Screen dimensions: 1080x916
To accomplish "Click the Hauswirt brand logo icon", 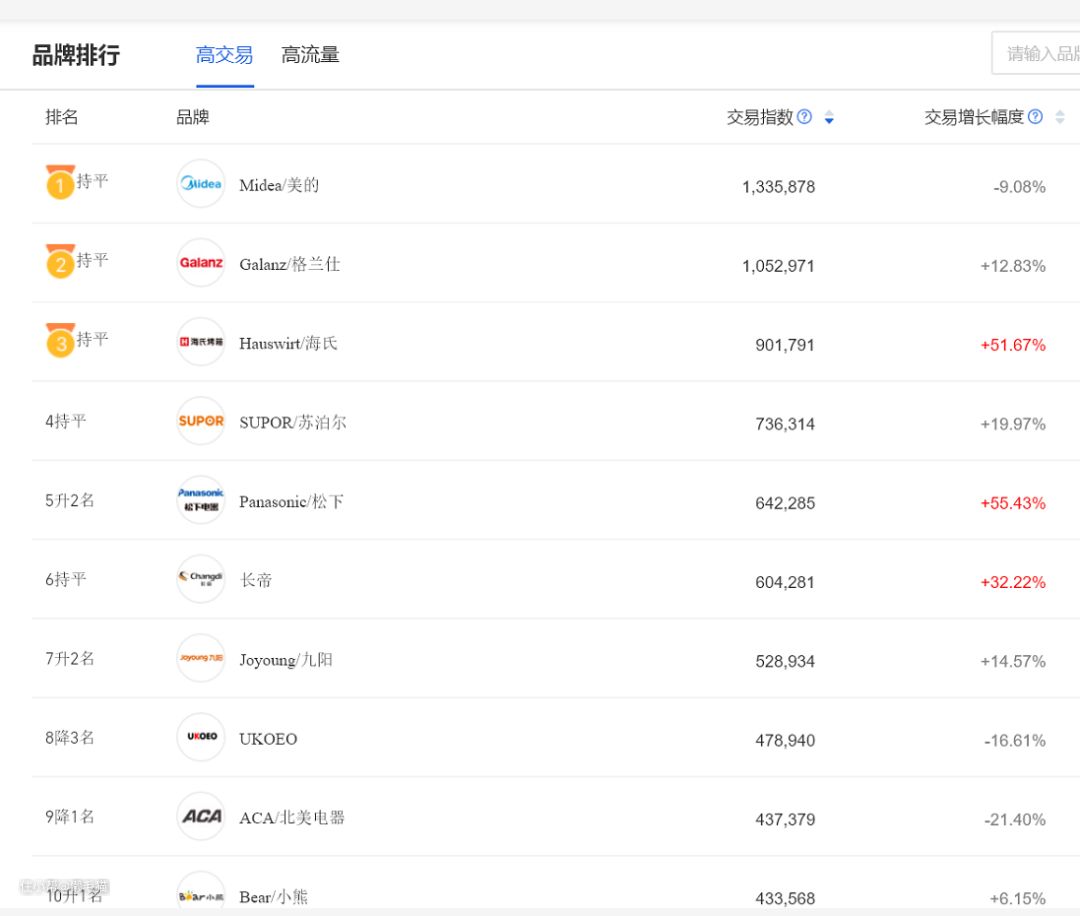I will tap(201, 342).
